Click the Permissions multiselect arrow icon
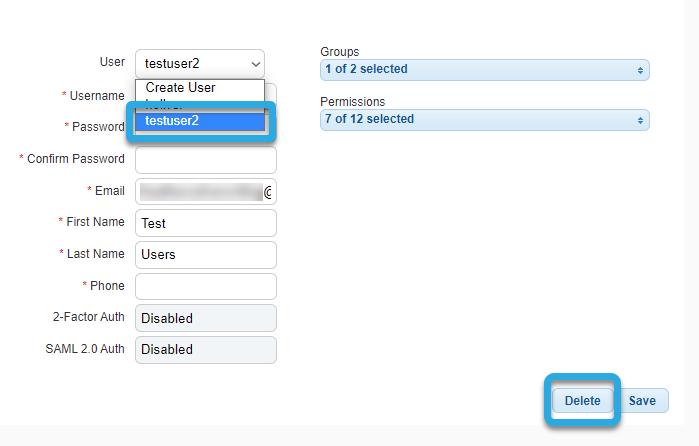 [x=640, y=120]
